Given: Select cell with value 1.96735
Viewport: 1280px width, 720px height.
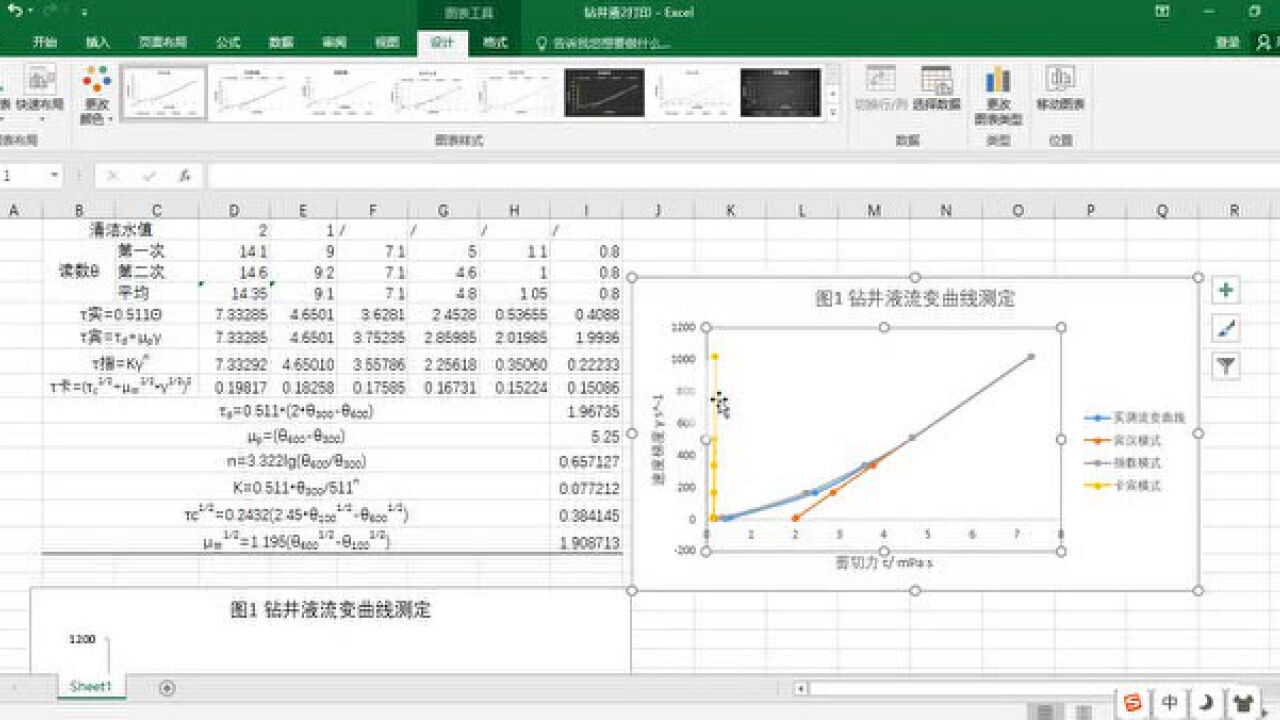Looking at the screenshot, I should tap(586, 412).
